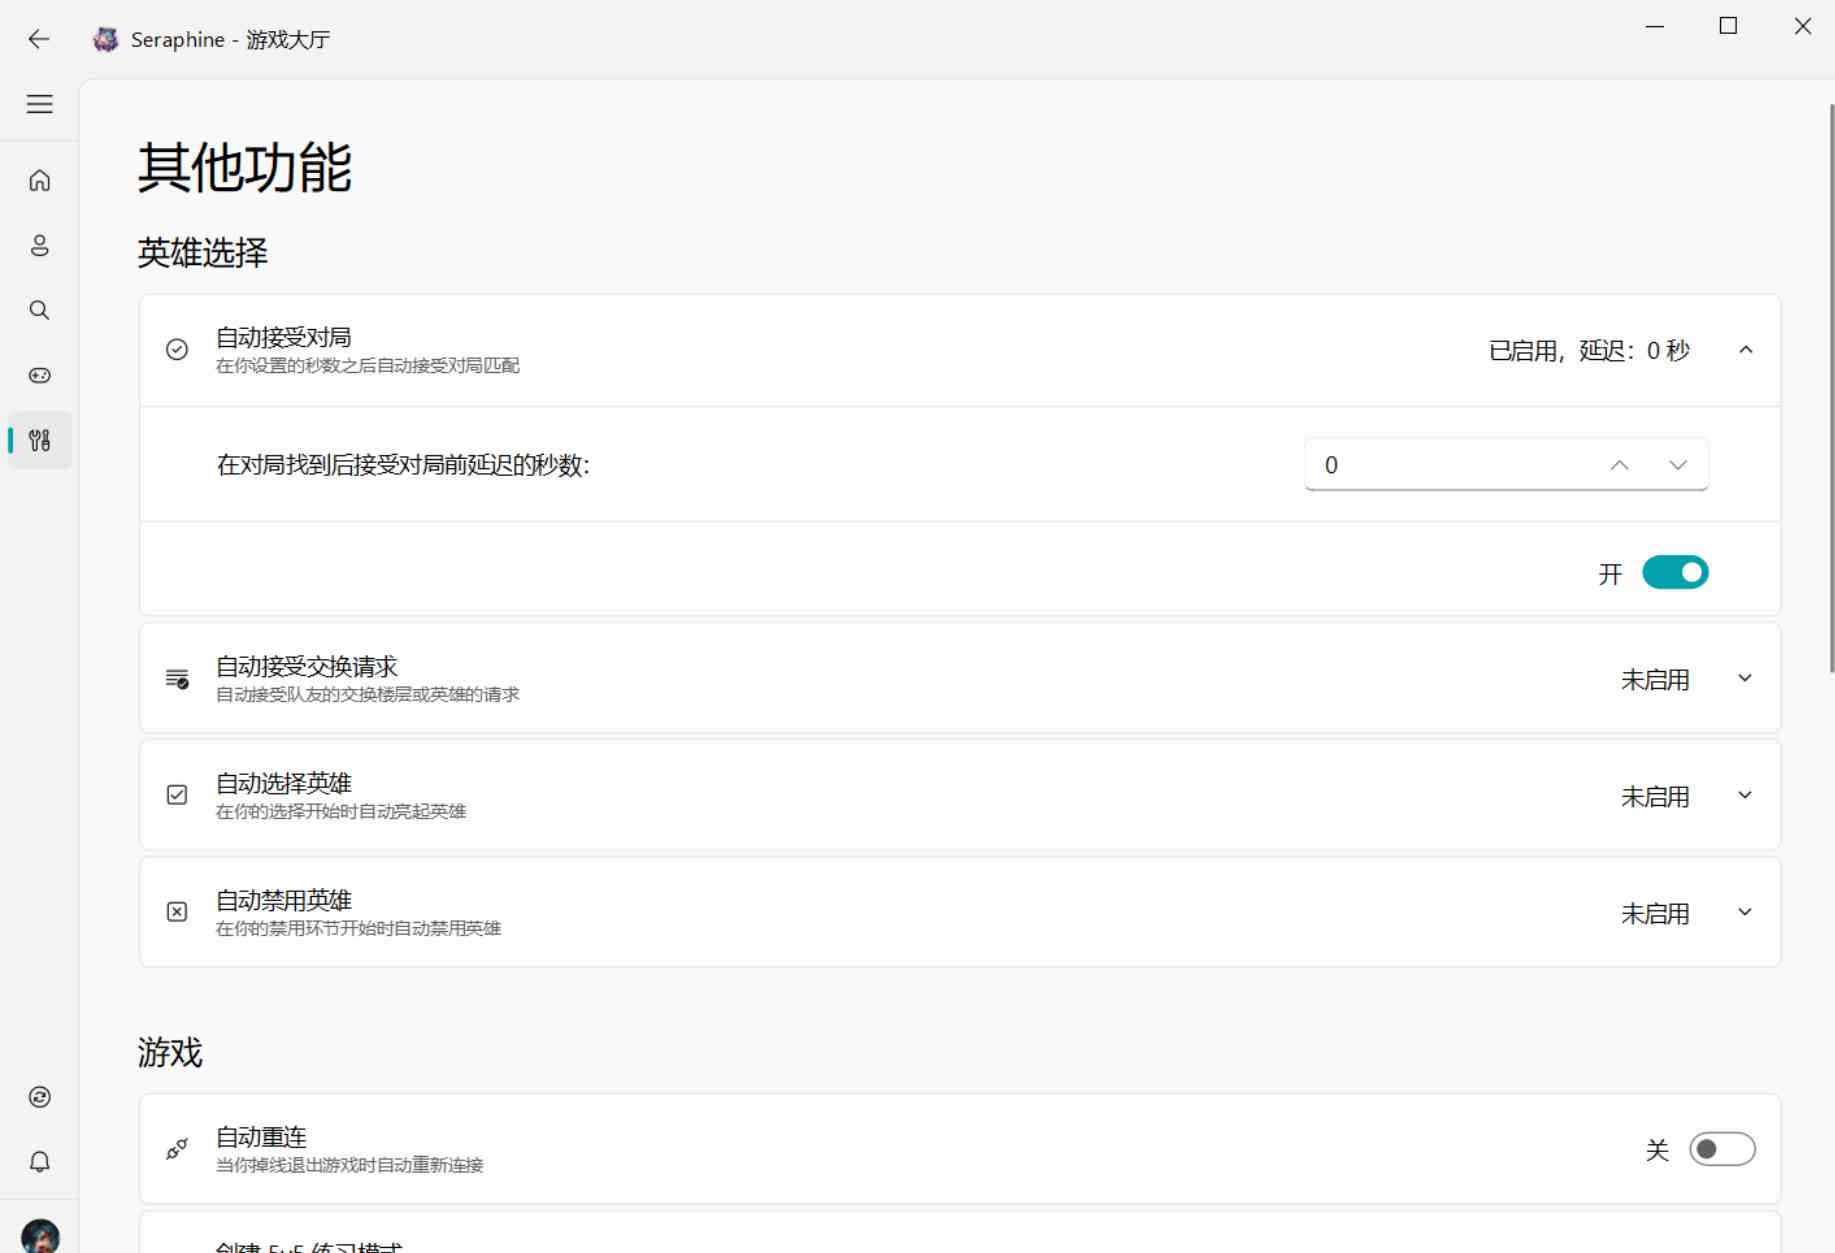
Task: Minimize the Seraphine window
Action: pyautogui.click(x=1655, y=27)
